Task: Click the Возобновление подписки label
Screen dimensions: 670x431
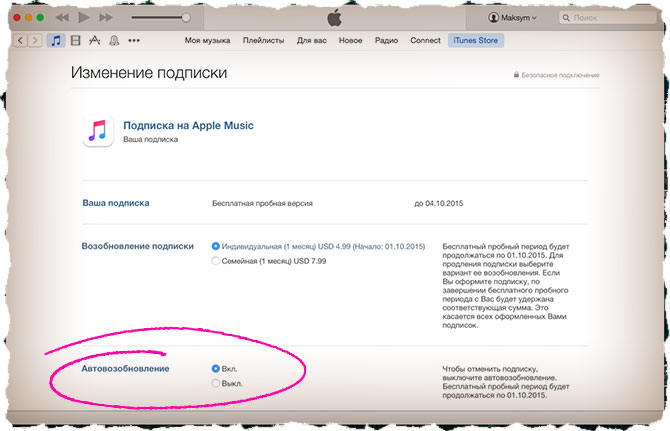Action: (x=138, y=246)
